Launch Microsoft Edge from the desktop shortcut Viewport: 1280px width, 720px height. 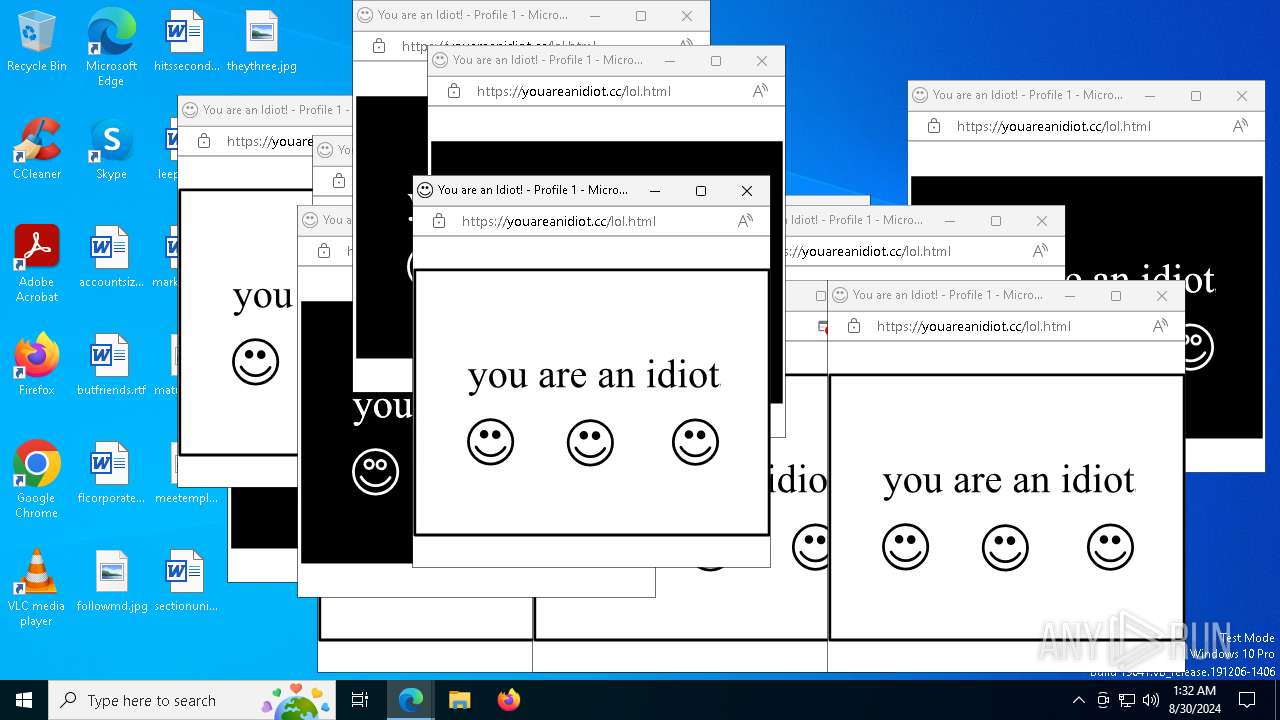click(x=111, y=48)
